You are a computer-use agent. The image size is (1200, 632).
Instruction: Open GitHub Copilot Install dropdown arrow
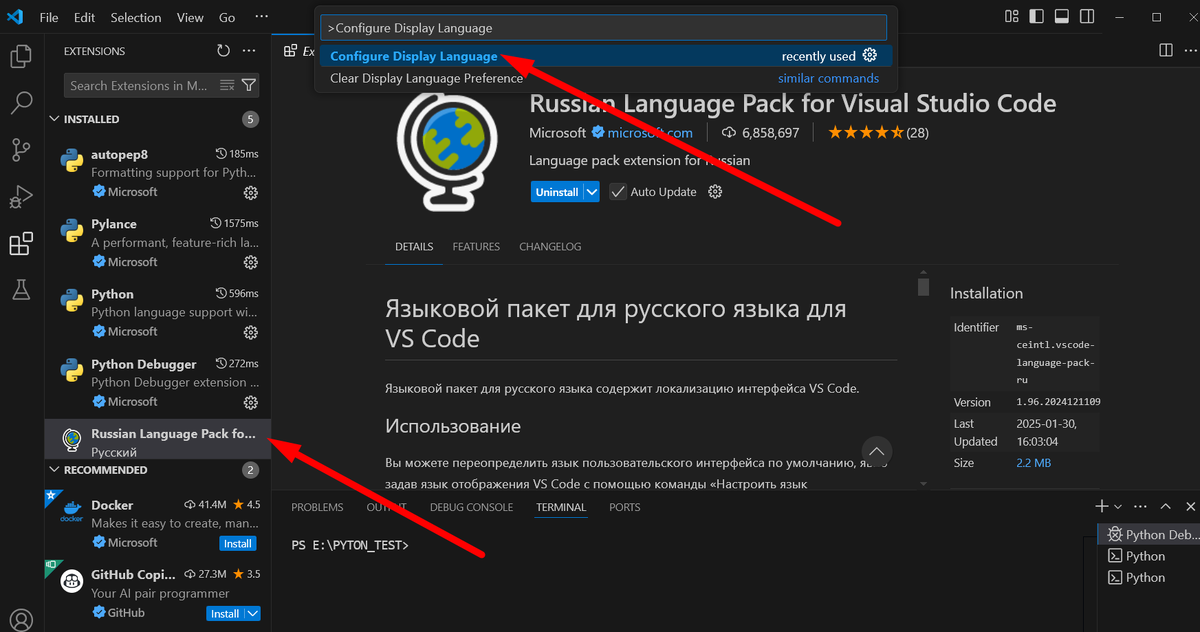pyautogui.click(x=253, y=614)
